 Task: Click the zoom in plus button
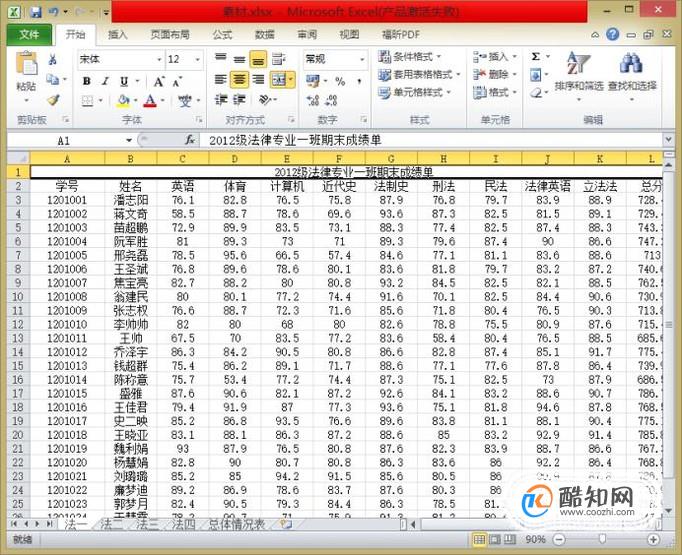point(653,540)
